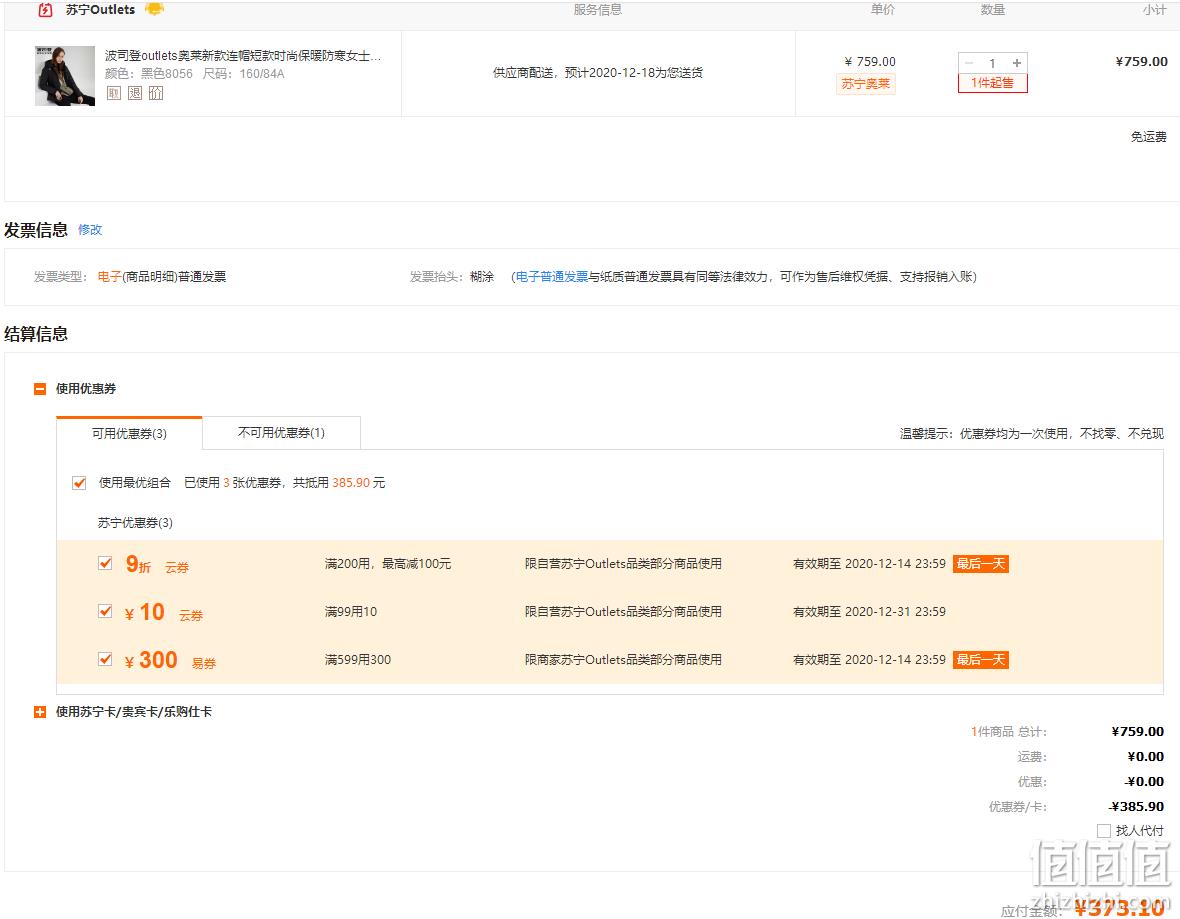Toggle the 使用最优组合 checkbox
Screen dimensions: 1180x919
coord(79,483)
